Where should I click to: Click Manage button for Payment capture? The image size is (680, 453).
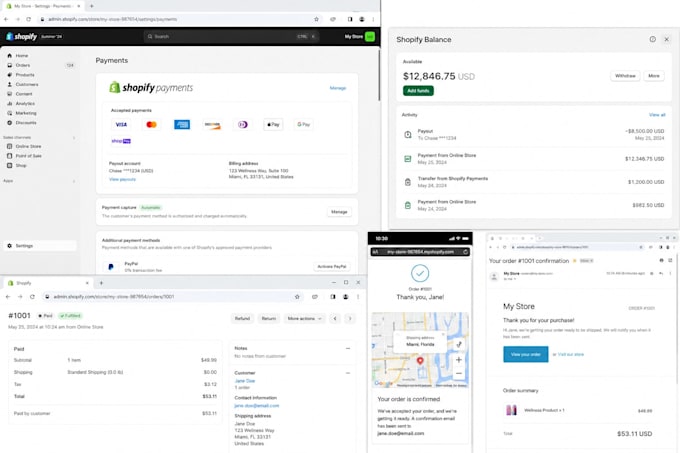[339, 212]
